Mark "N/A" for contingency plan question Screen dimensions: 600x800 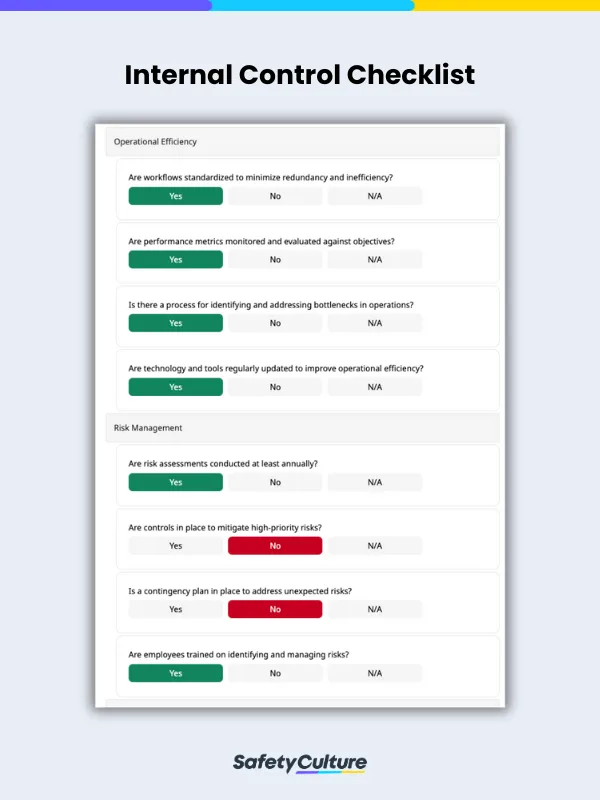click(375, 609)
